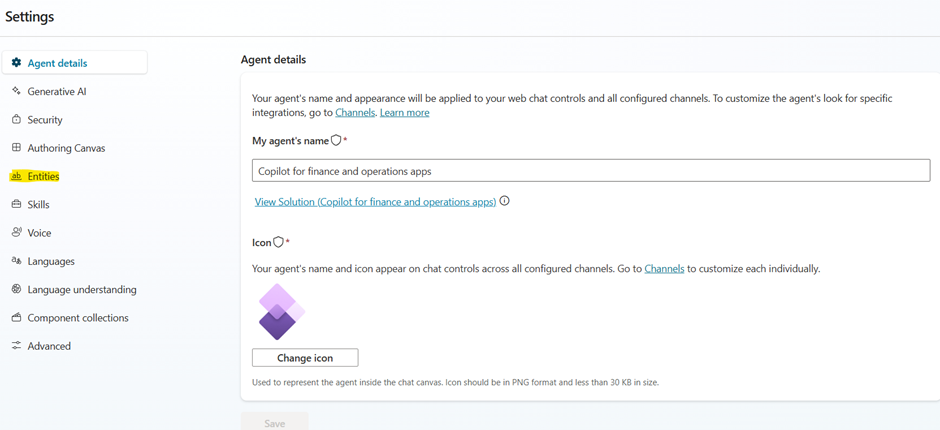Click the Authoring Canvas grid icon

(16, 148)
